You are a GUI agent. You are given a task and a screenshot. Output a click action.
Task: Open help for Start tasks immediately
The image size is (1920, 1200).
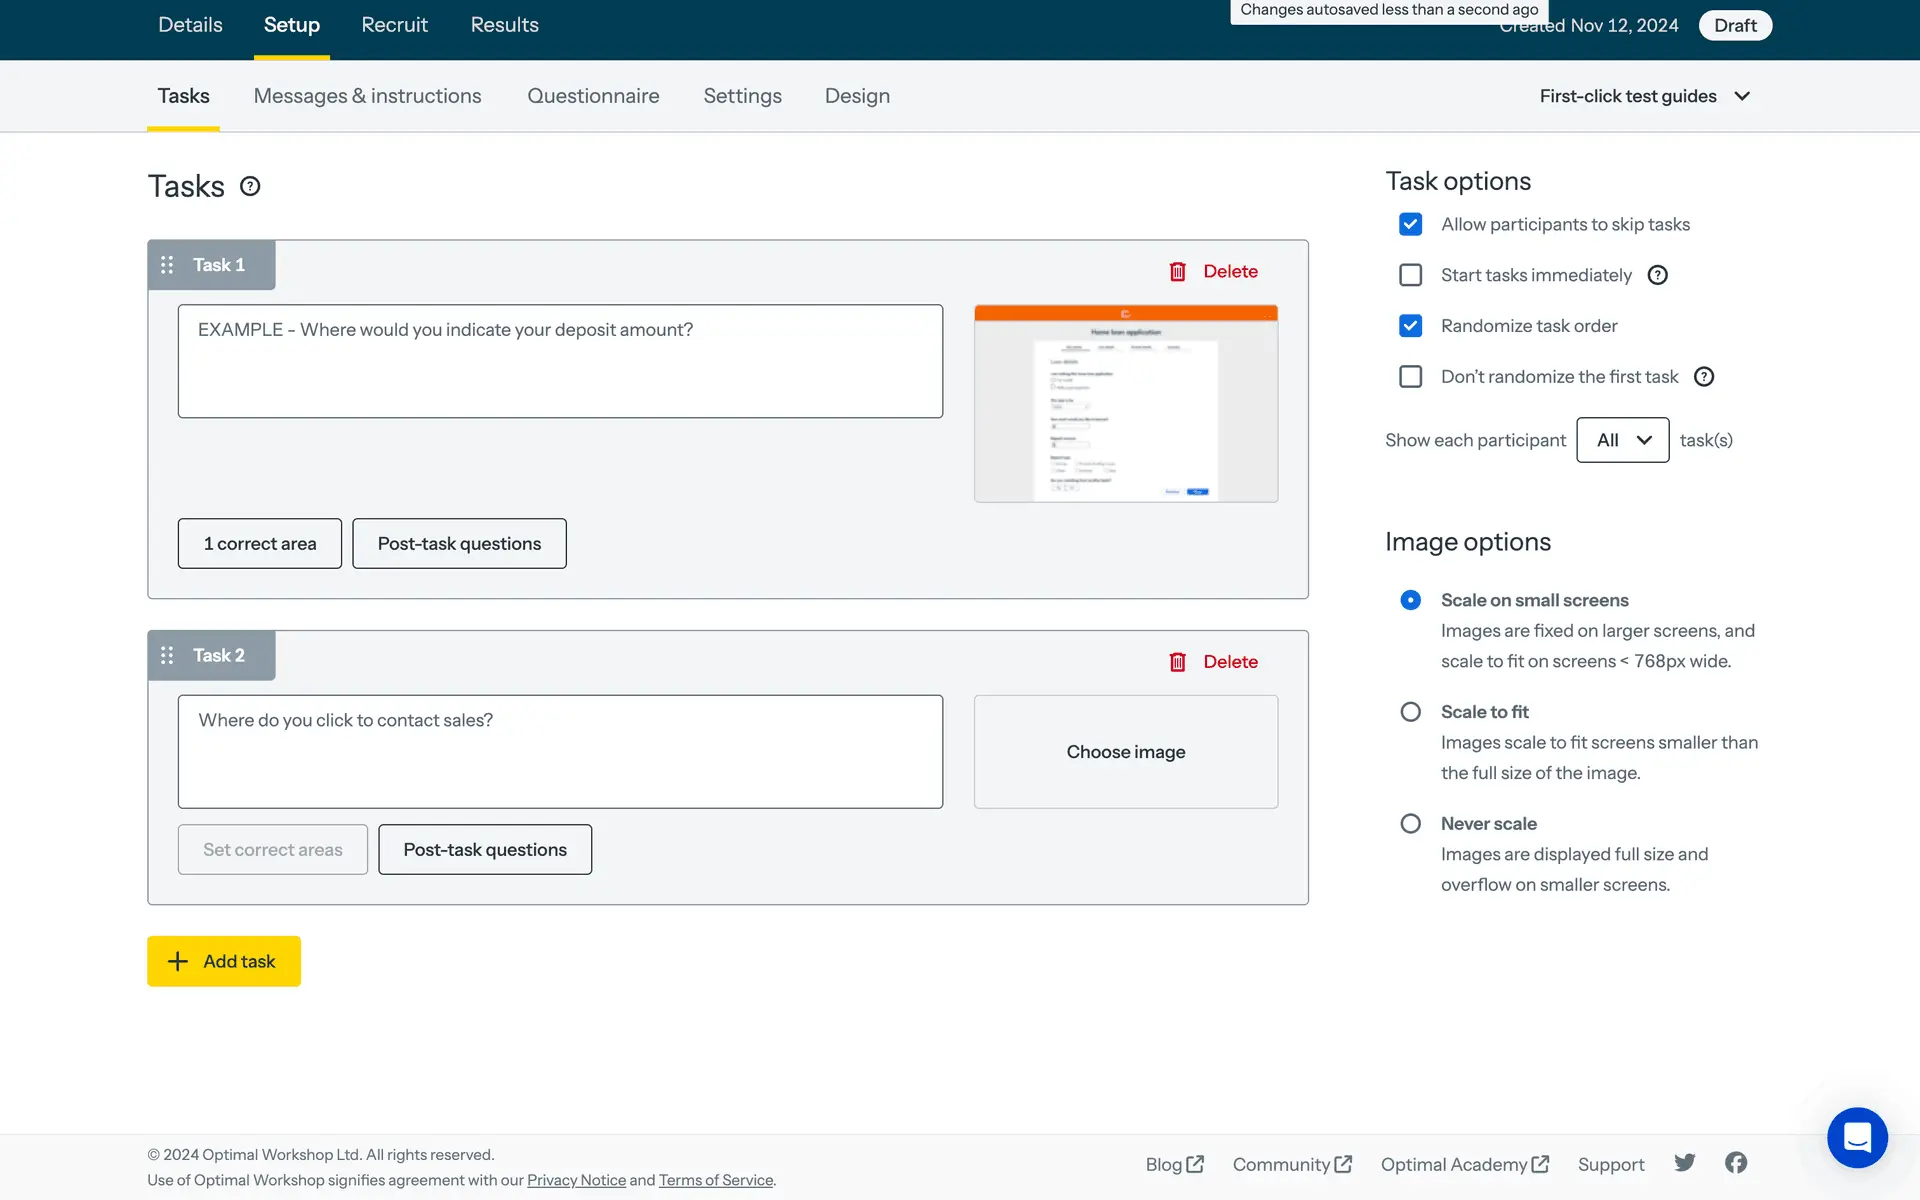pos(1657,275)
